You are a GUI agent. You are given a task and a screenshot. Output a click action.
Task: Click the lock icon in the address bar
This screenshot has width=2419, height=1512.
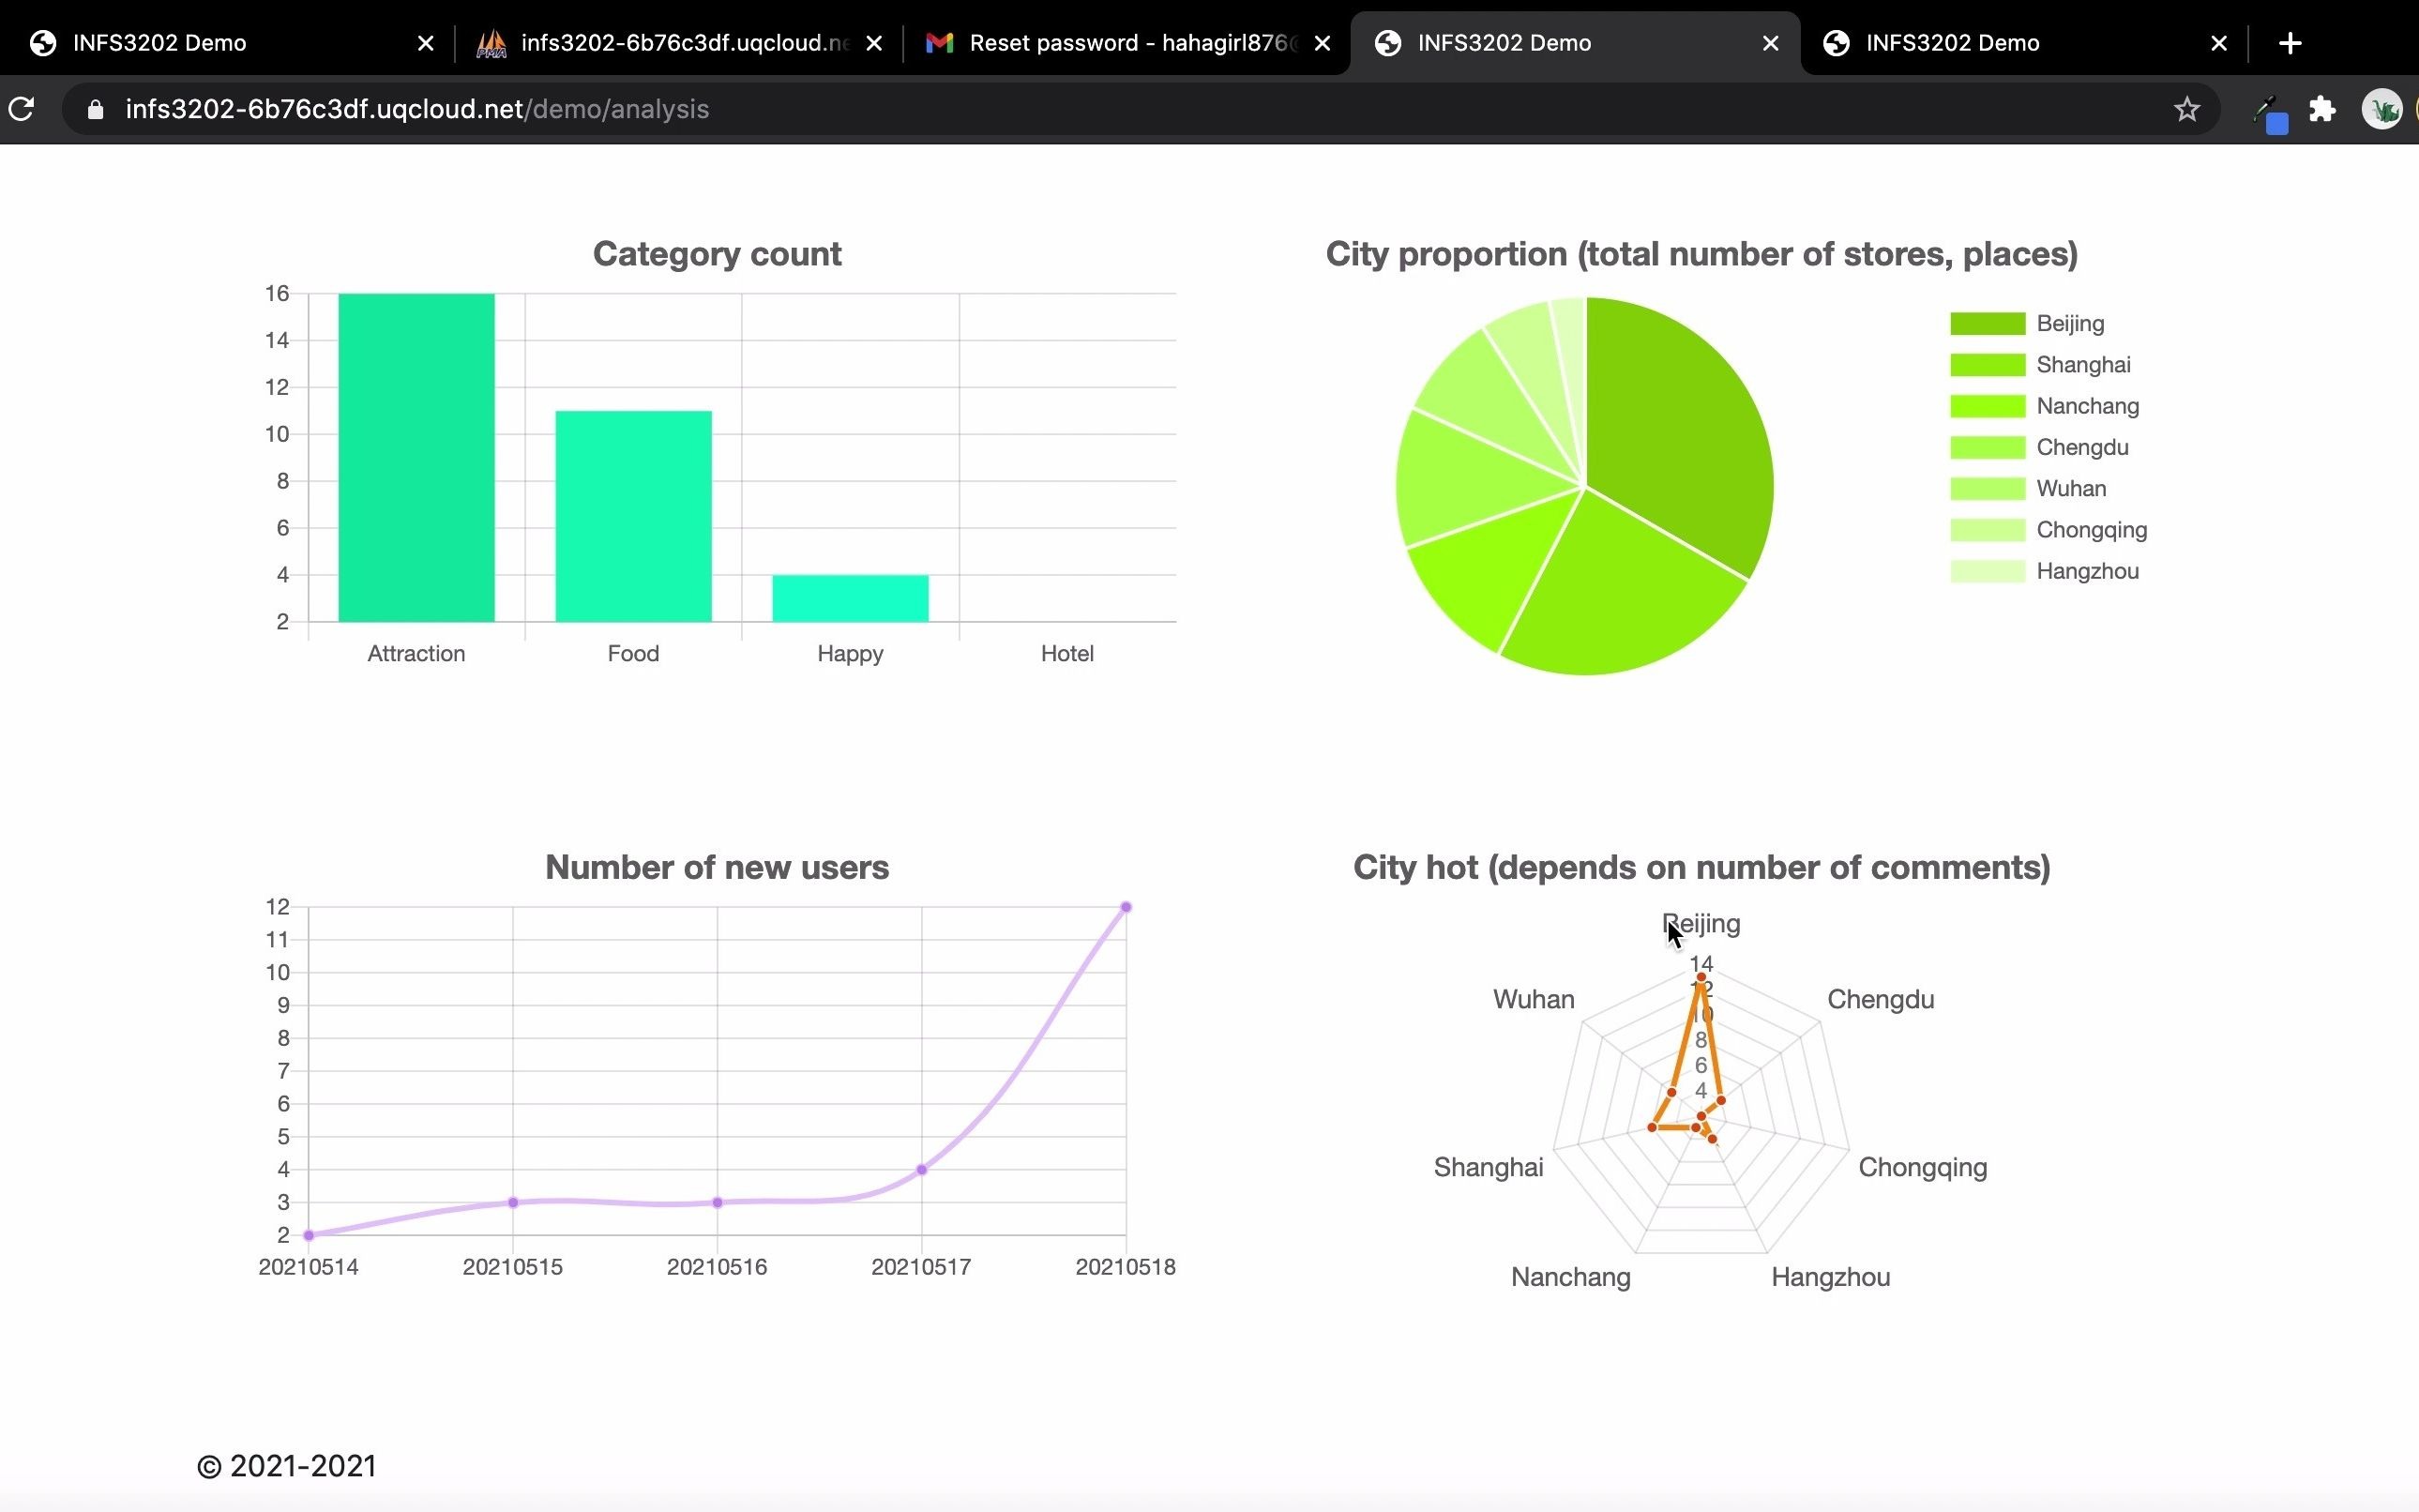(x=95, y=109)
